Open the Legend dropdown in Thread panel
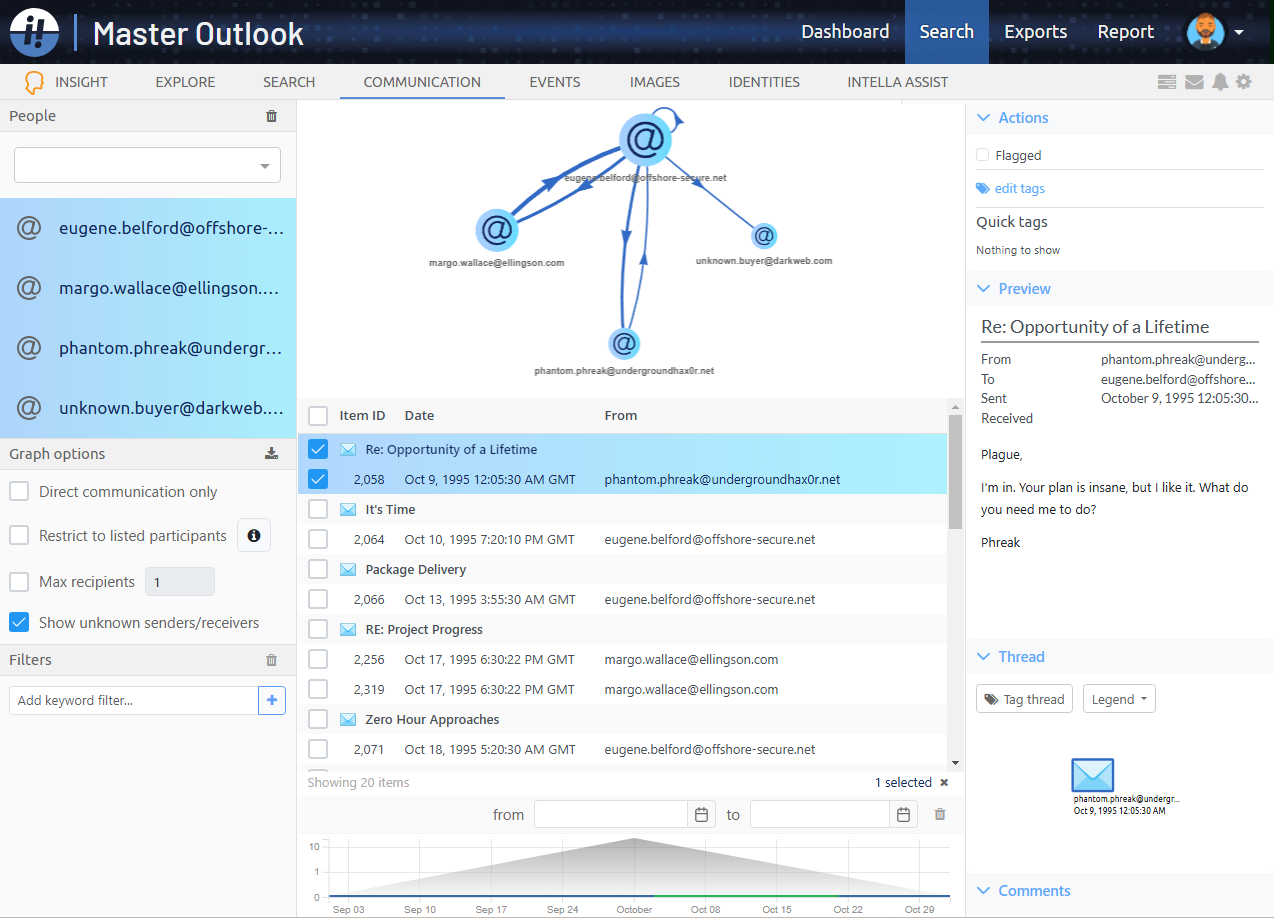Screen dimensions: 1274x918 [1118, 698]
